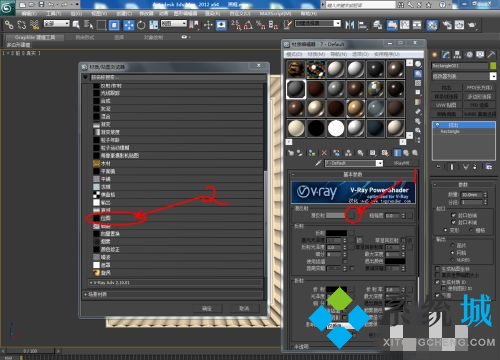Select the 栅格 grid radio button
500x360 pixels.
[x=471, y=230]
